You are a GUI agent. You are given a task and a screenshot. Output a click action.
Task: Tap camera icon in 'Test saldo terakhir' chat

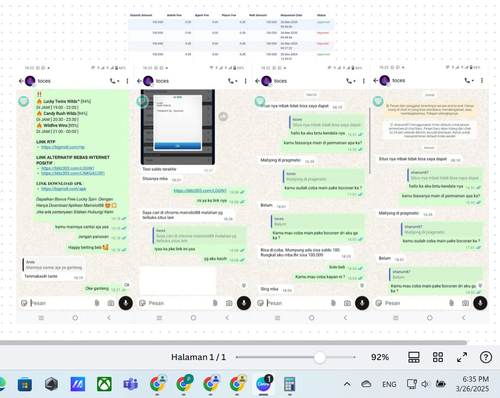click(x=229, y=303)
